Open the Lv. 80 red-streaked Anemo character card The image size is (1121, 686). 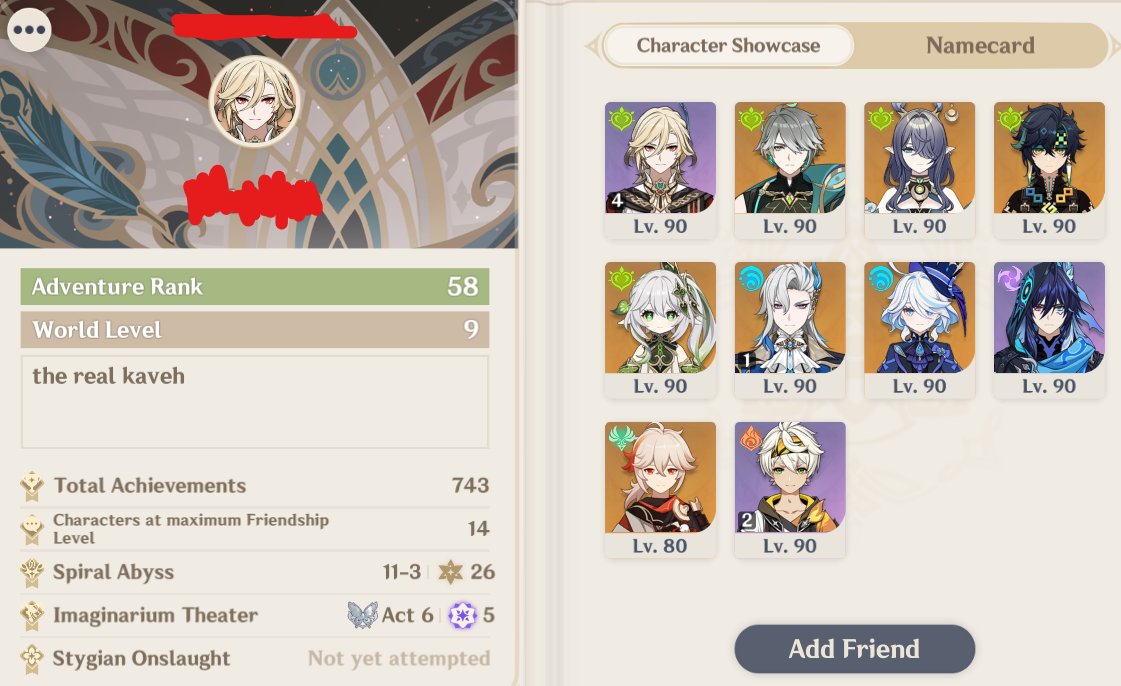(x=660, y=489)
